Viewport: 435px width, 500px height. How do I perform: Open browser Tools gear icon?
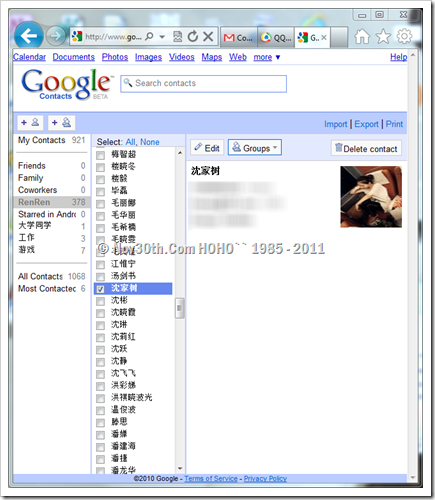[x=404, y=36]
